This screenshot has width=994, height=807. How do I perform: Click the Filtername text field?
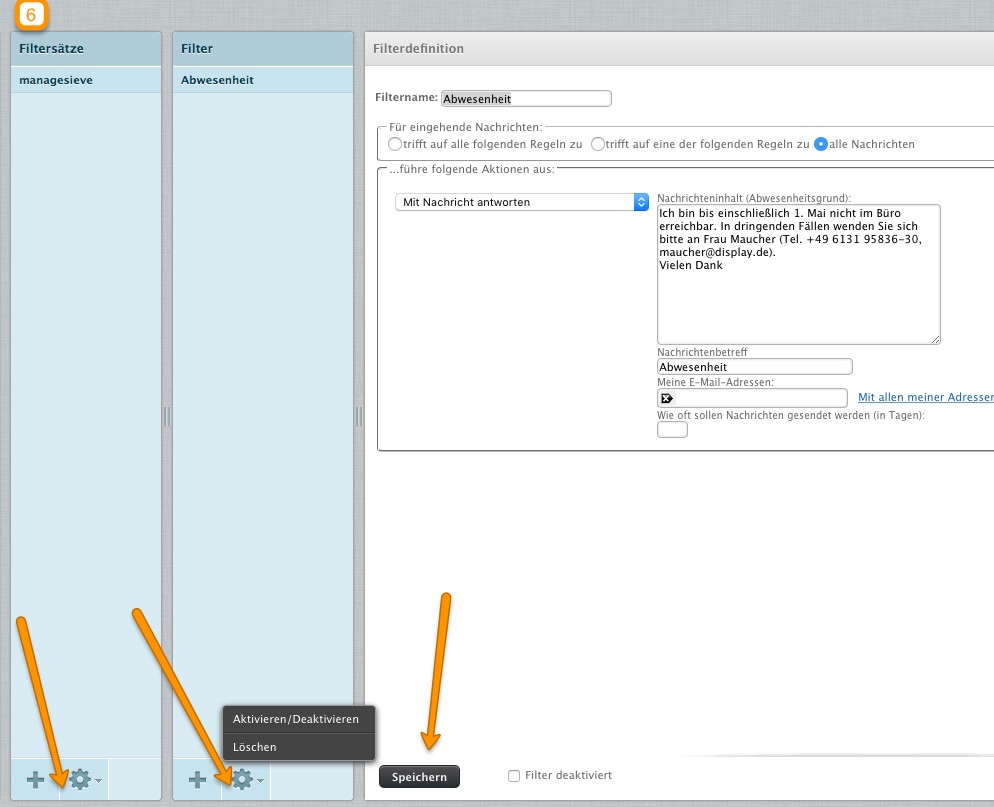525,99
